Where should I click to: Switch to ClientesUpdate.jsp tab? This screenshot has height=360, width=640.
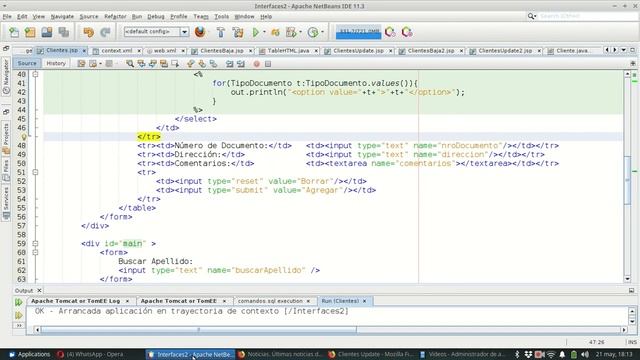(x=358, y=51)
